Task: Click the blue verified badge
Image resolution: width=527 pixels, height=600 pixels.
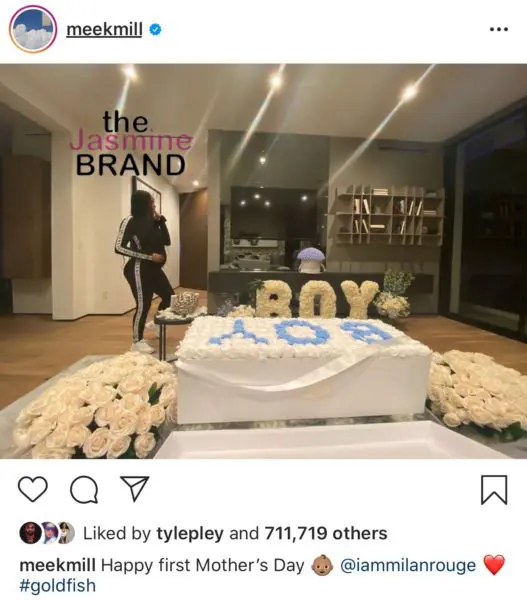Action: tap(155, 29)
